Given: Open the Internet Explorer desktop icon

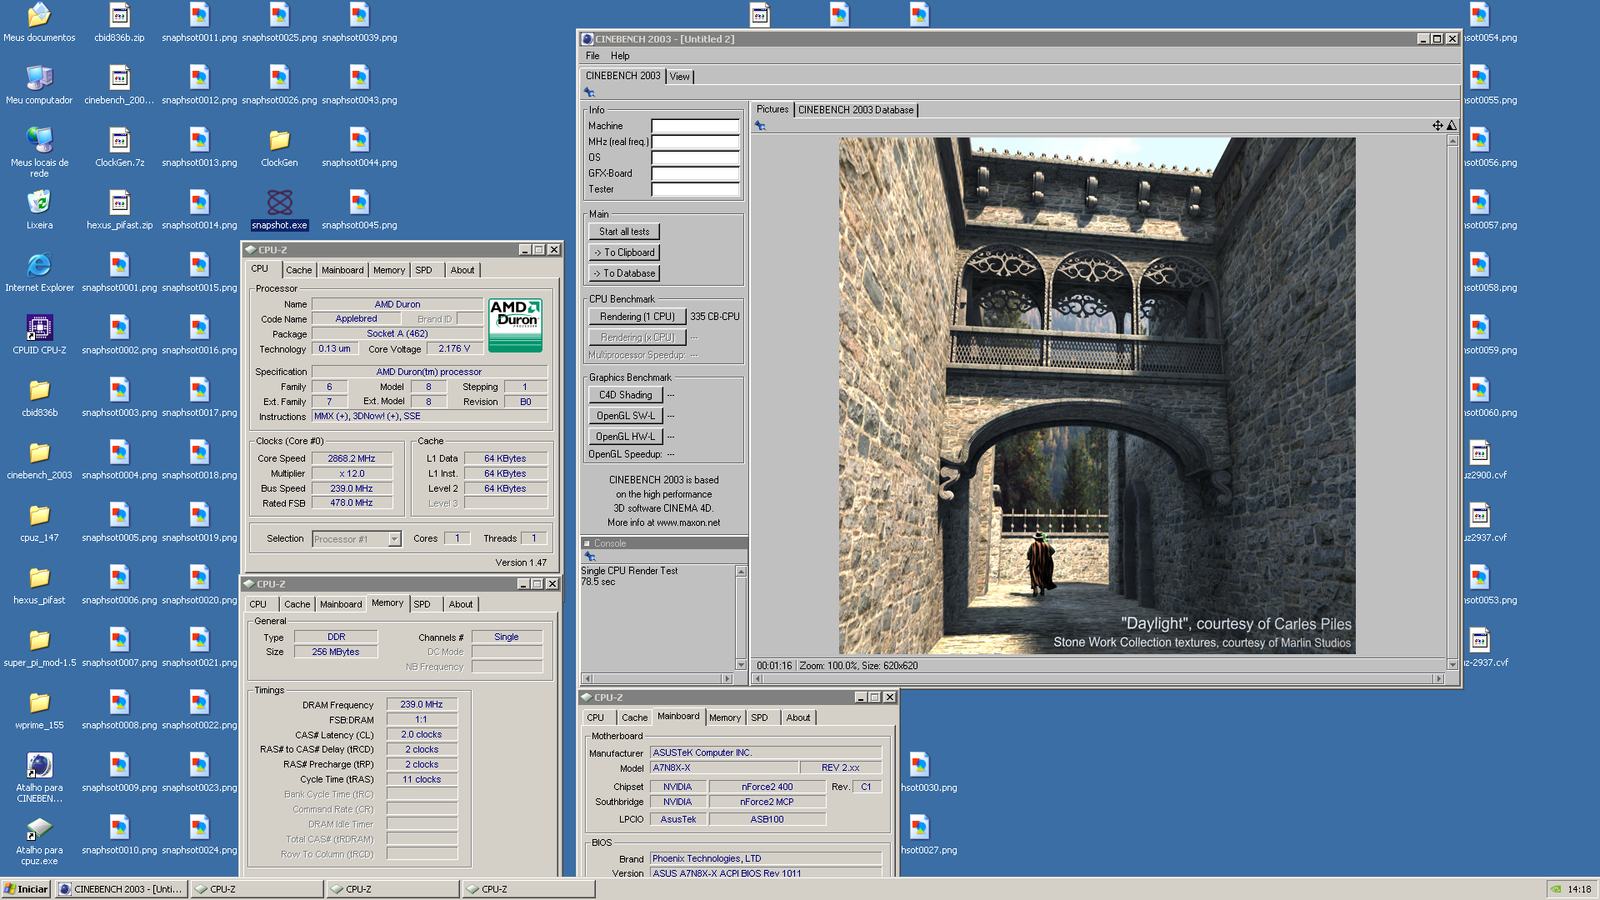Looking at the screenshot, I should pos(39,266).
